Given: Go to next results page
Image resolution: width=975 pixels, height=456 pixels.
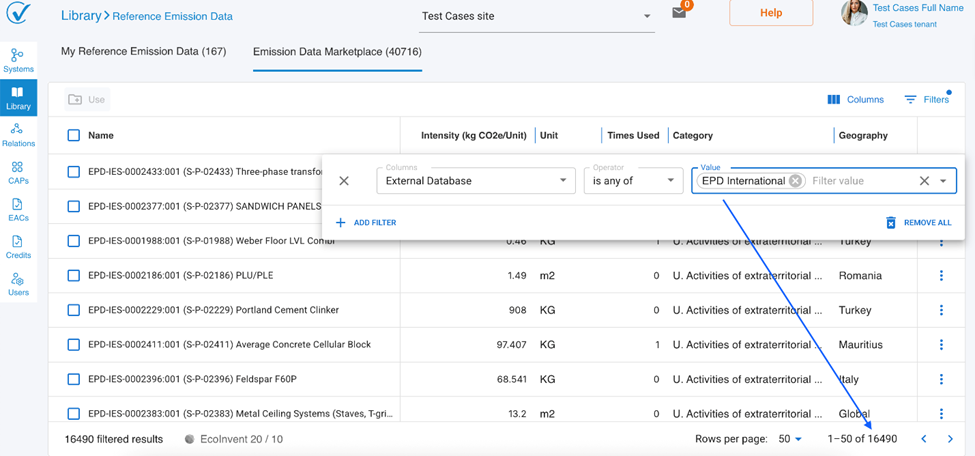Looking at the screenshot, I should tap(950, 439).
